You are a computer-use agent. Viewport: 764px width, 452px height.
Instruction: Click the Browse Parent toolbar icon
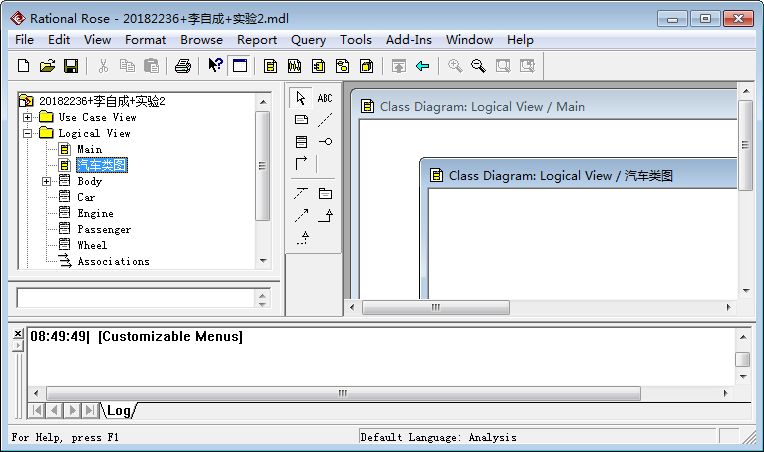coord(399,66)
